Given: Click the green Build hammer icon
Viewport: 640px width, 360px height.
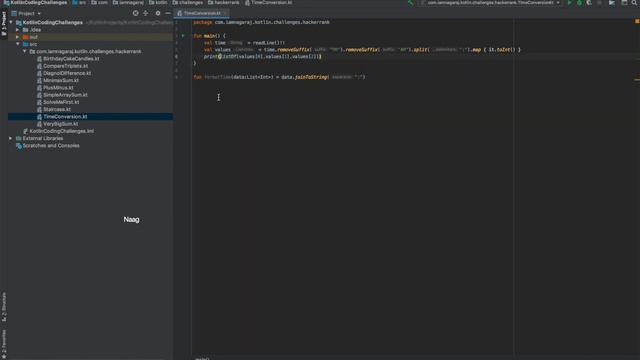Looking at the screenshot, I should point(411,3).
